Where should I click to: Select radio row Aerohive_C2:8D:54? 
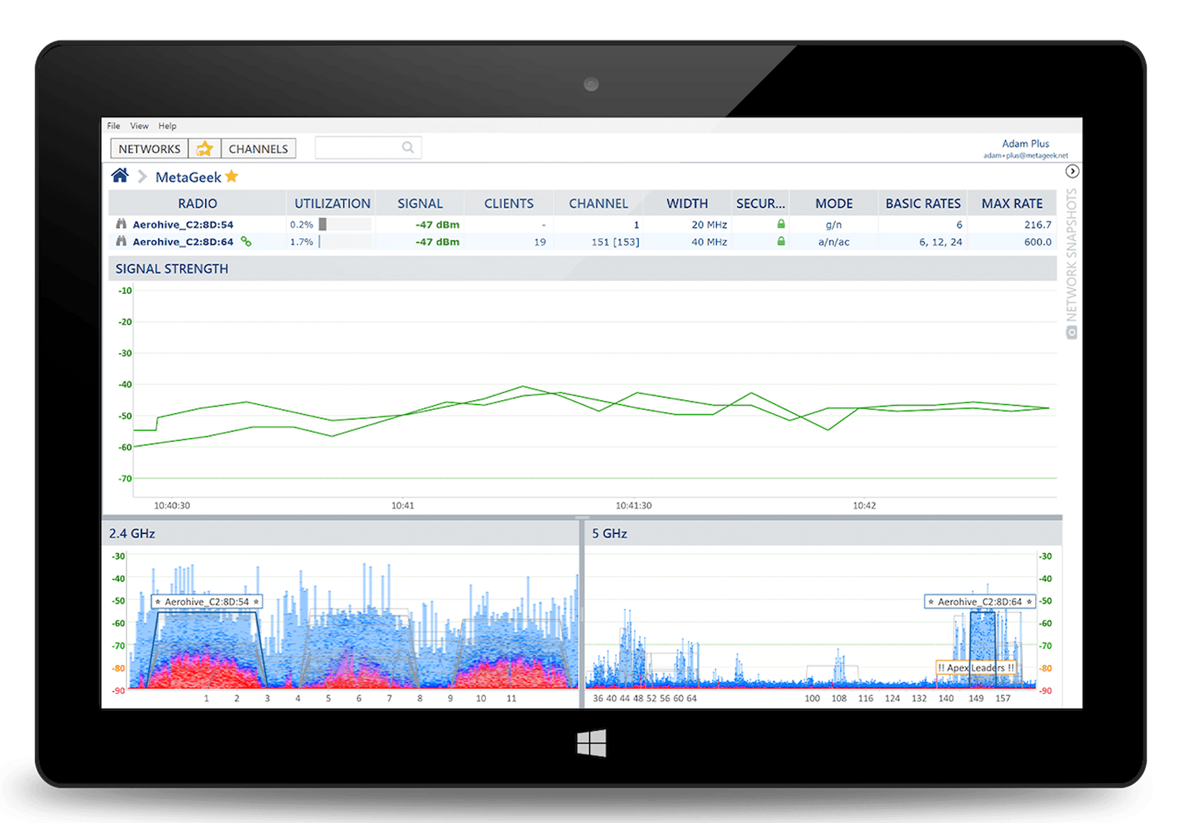pyautogui.click(x=582, y=224)
